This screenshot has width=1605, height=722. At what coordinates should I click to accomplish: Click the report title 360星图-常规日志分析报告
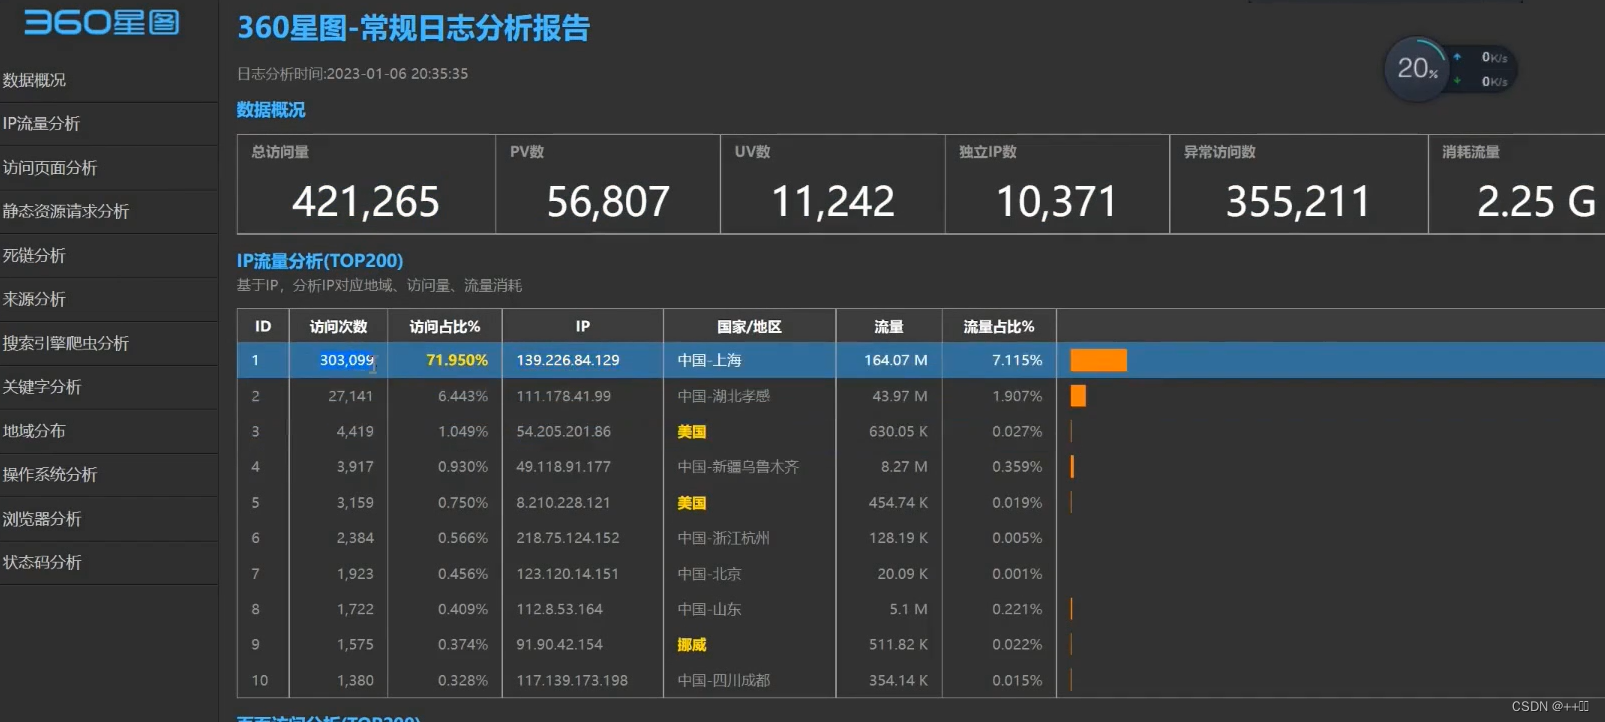pos(413,28)
